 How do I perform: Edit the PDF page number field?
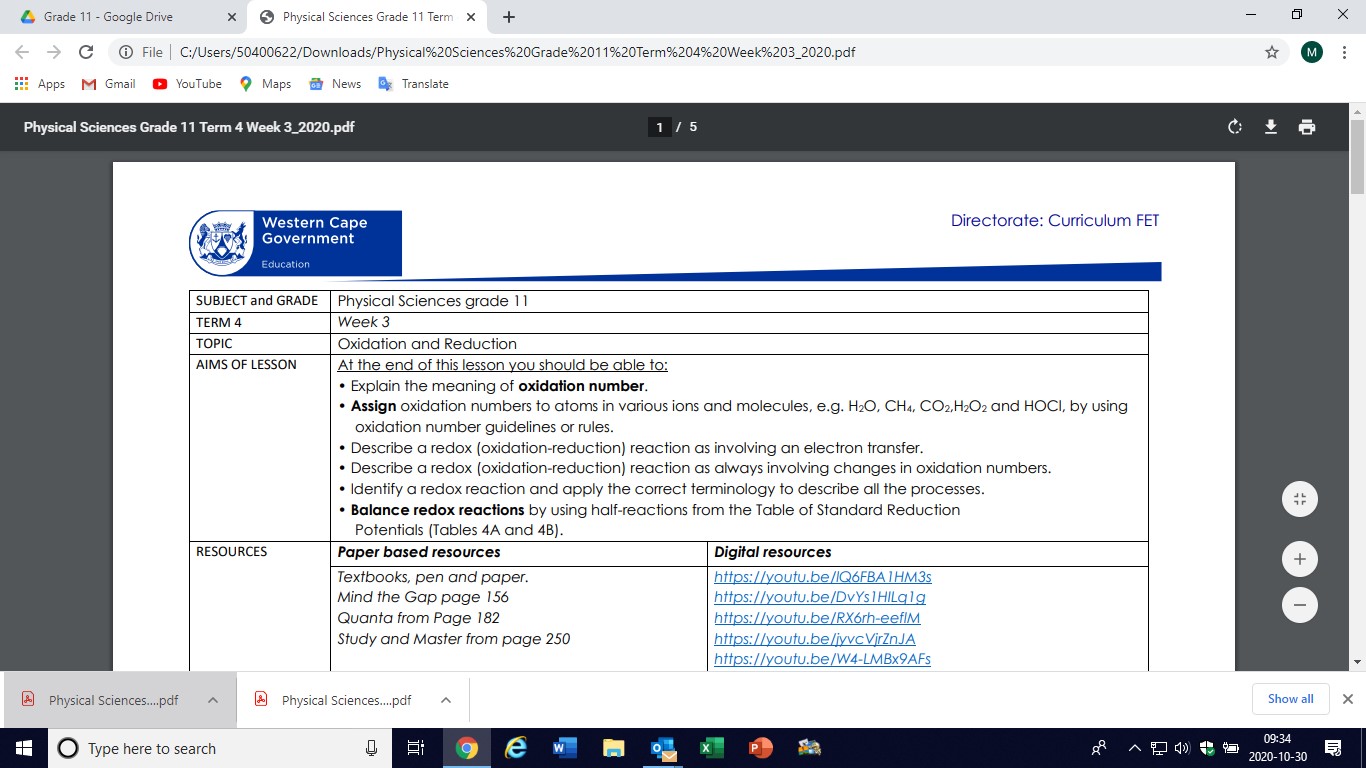pyautogui.click(x=659, y=127)
